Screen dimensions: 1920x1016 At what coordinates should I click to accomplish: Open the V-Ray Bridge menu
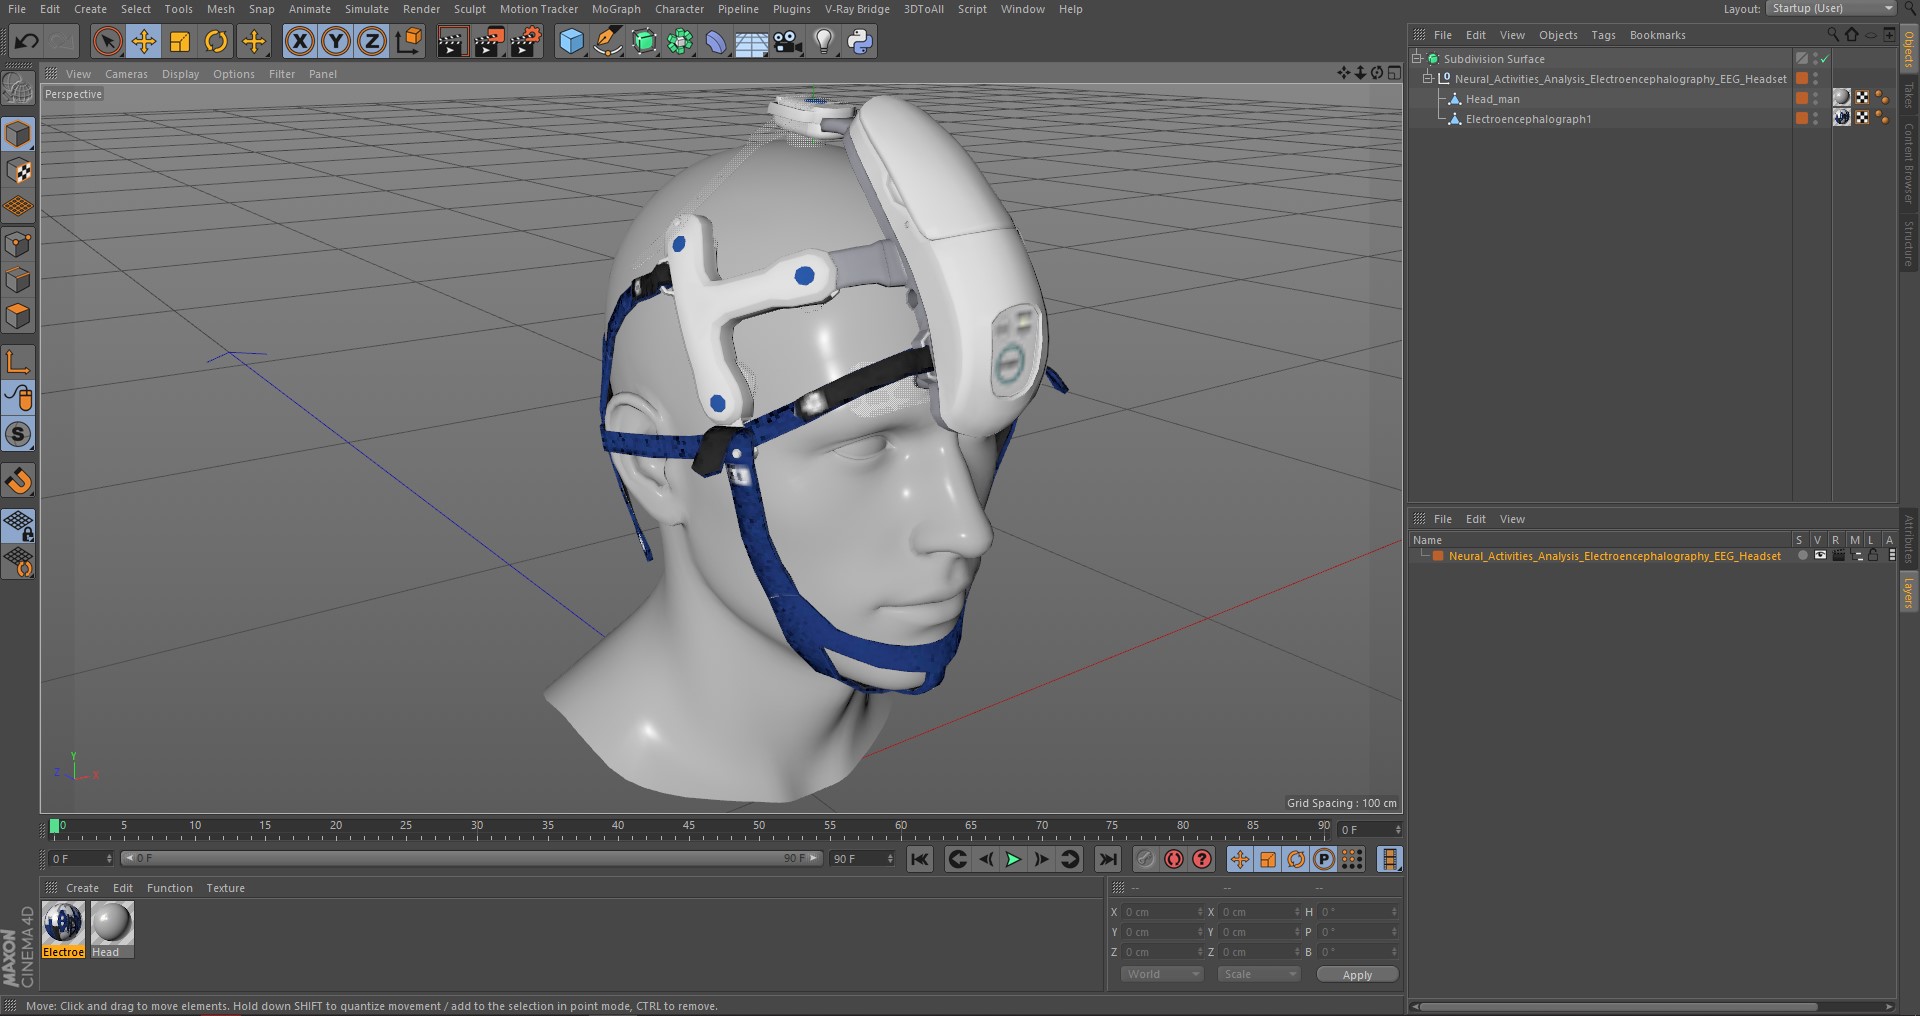[857, 9]
